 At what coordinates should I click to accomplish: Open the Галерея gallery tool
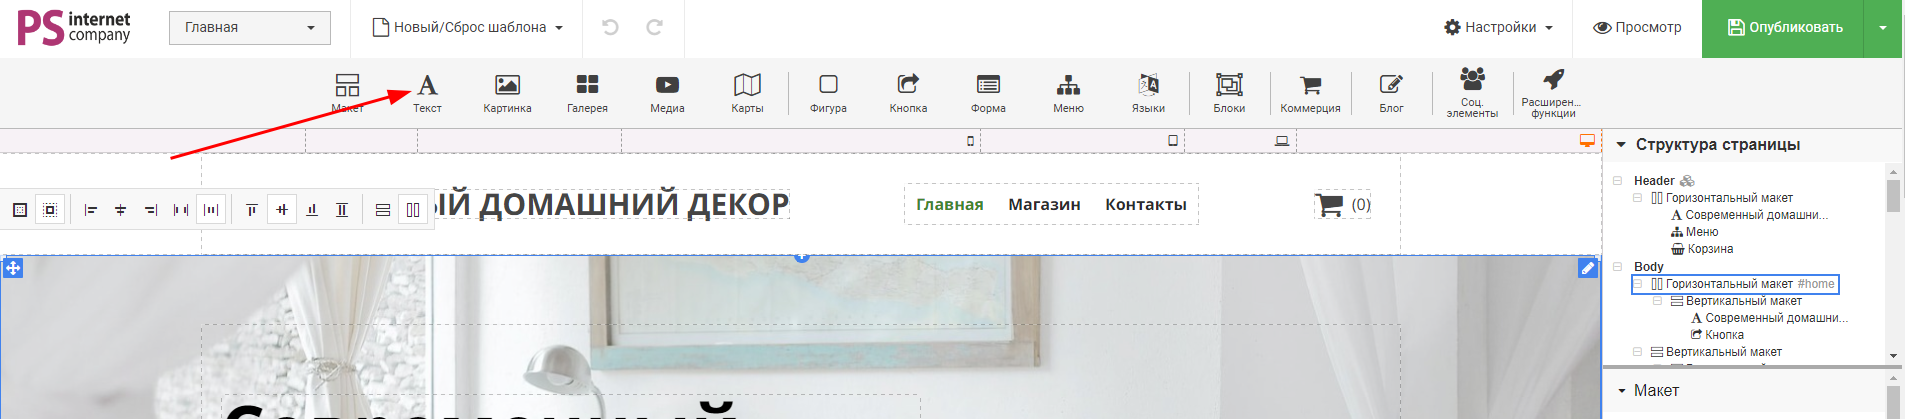click(x=587, y=93)
